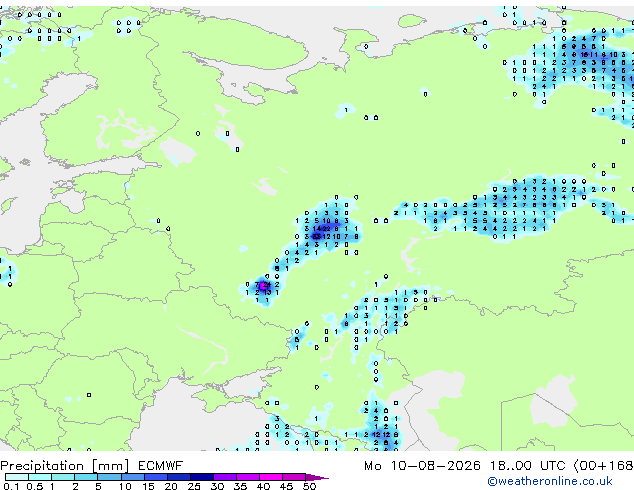The image size is (634, 490).
Task: Choose the 40–45 mm magenta legend swatch
Action: pyautogui.click(x=271, y=477)
